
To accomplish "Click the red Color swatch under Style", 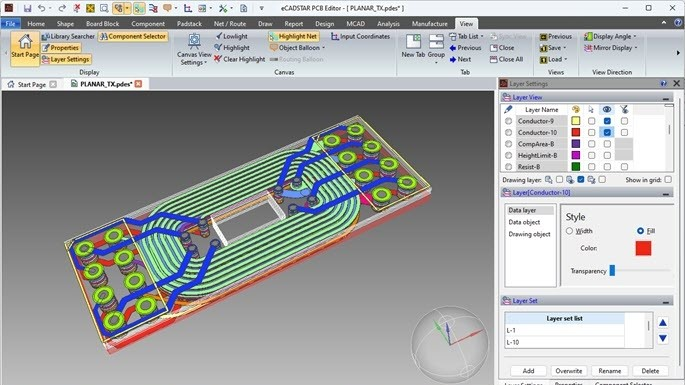I will point(643,248).
